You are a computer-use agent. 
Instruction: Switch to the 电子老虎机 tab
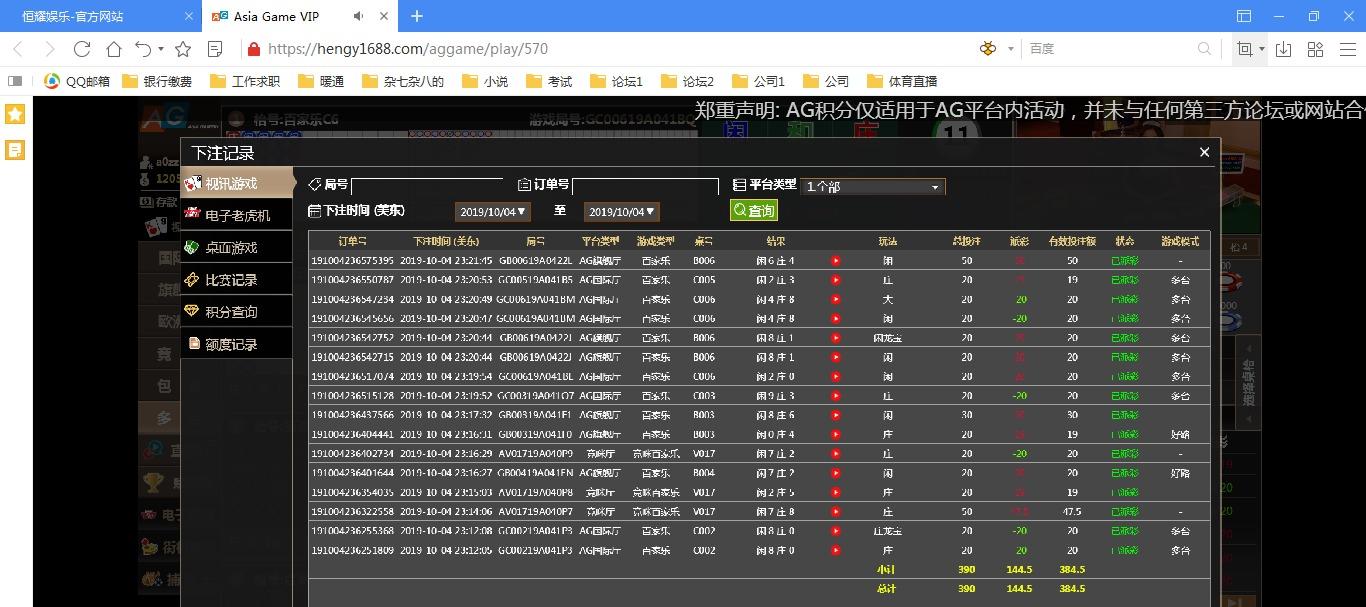[x=237, y=215]
